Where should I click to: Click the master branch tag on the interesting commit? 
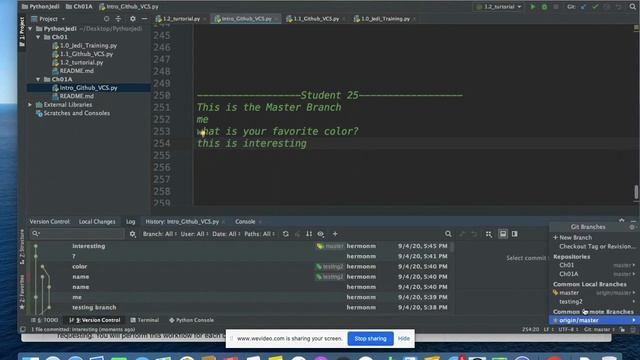(x=330, y=246)
